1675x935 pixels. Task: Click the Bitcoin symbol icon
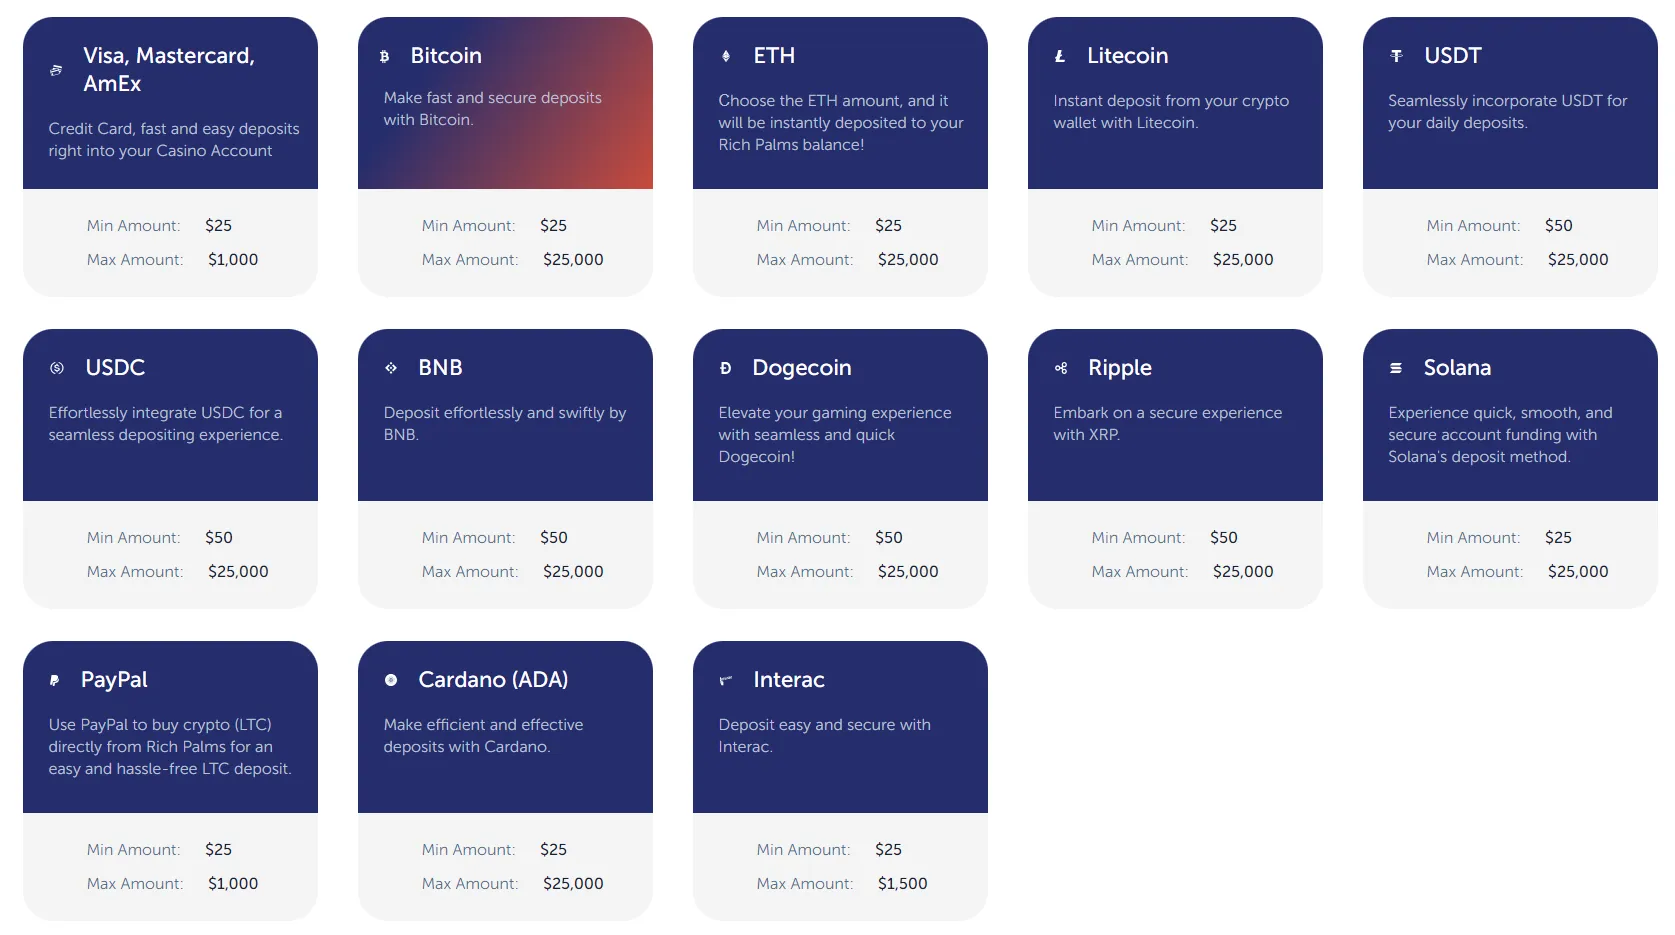pyautogui.click(x=385, y=57)
